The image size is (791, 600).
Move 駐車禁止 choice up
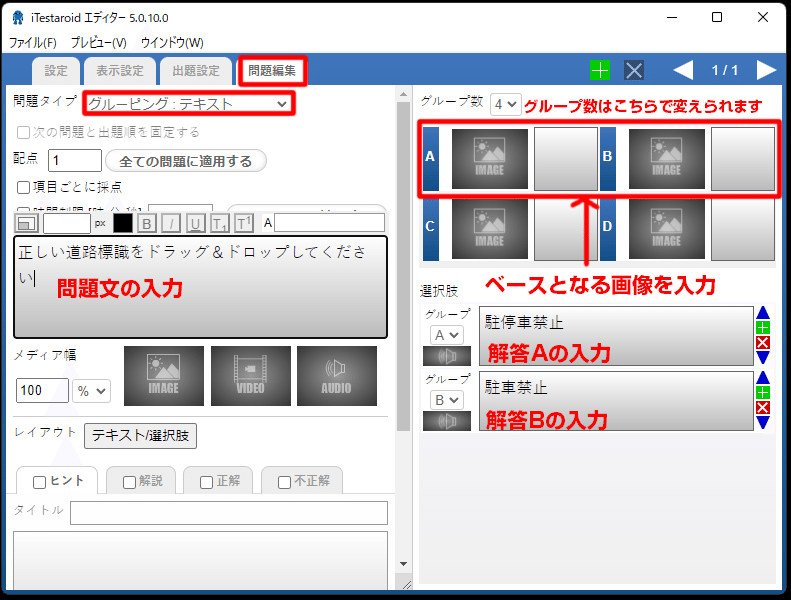[x=763, y=377]
